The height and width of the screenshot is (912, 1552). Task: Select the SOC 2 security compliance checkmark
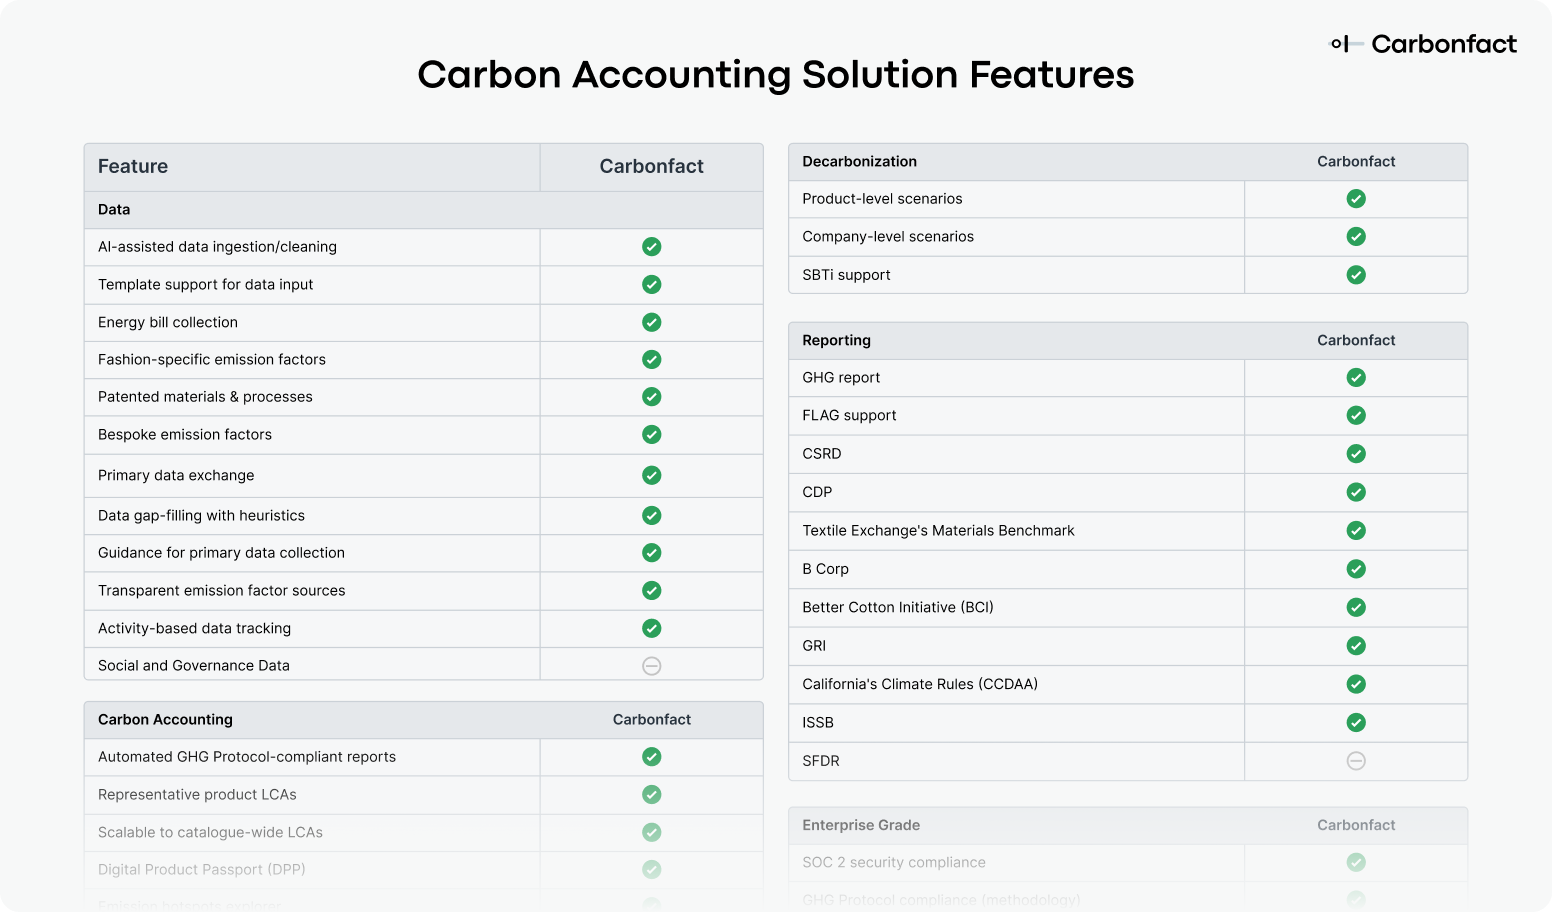(x=1356, y=862)
